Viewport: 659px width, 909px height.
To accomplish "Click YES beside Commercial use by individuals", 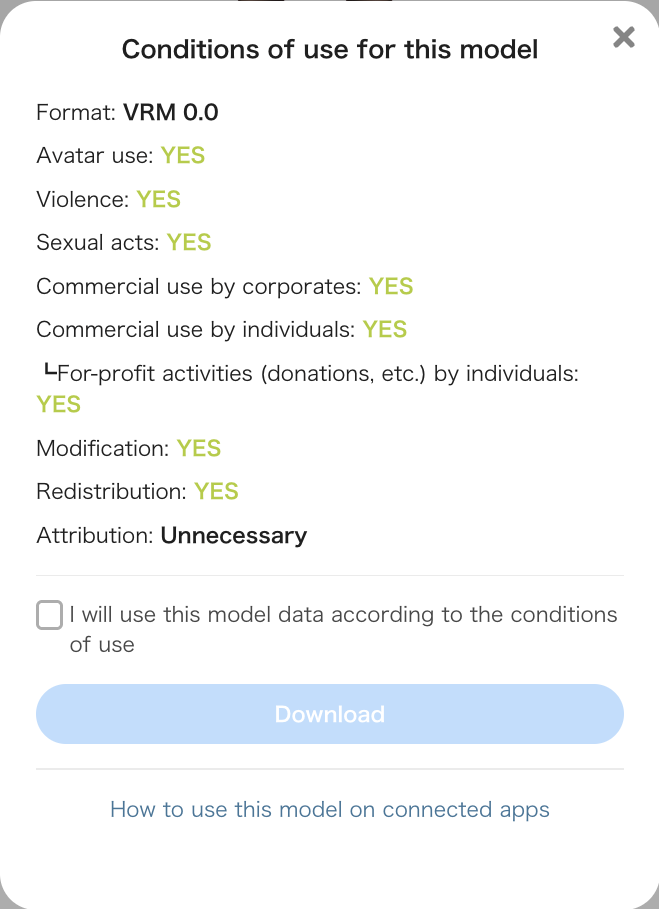I will click(x=385, y=329).
